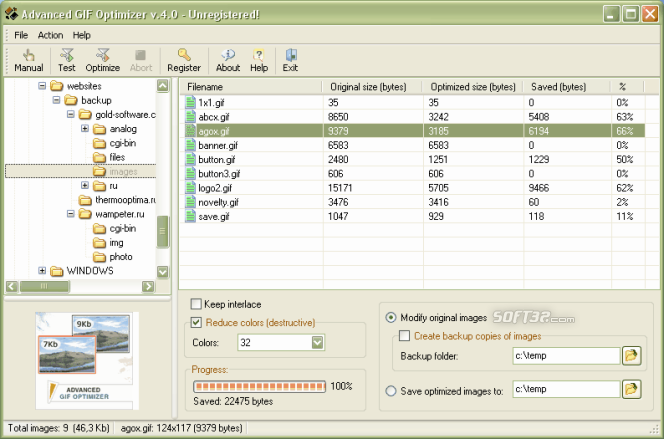The image size is (664, 439).
Task: Uncheck Reduce colors (destructive)
Action: (x=196, y=323)
